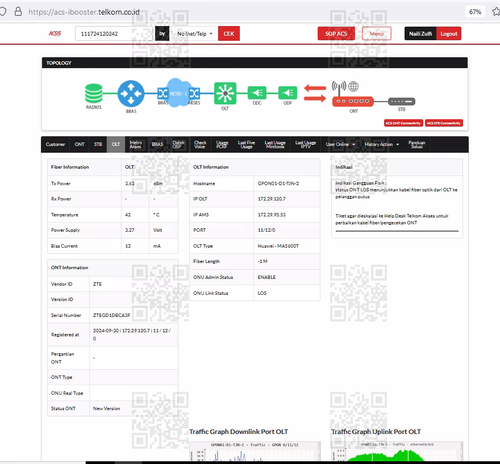This screenshot has width=500, height=464.
Task: Open the Check Voice tab
Action: (x=200, y=144)
